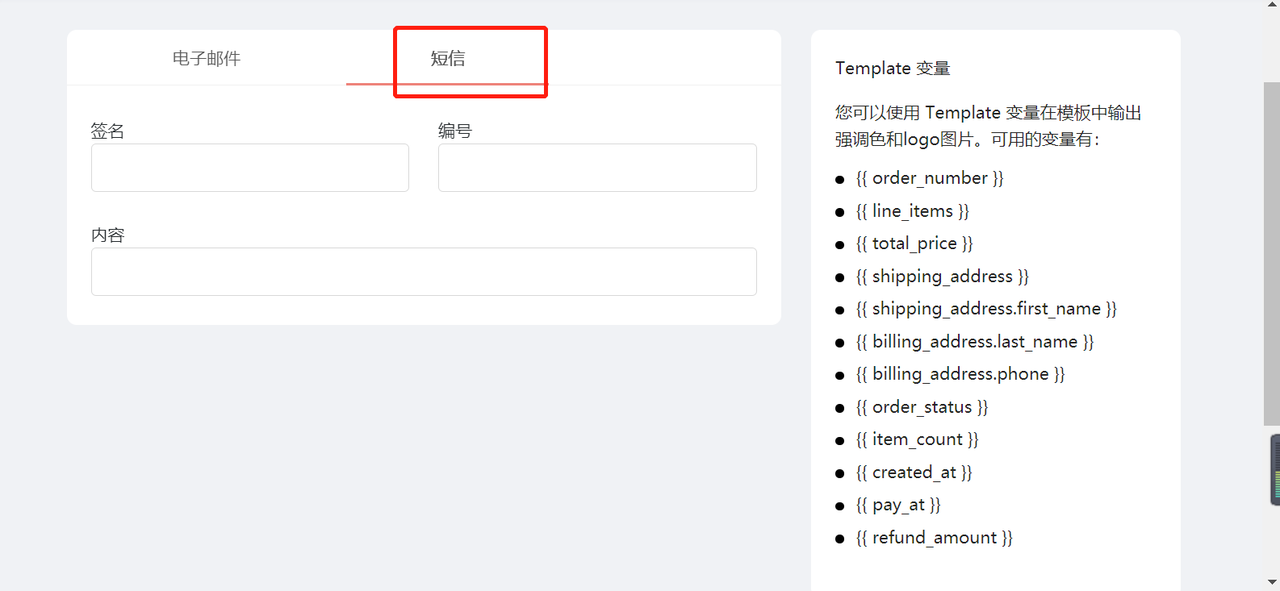This screenshot has width=1280, height=591.
Task: Click the {{ line_items }} variable
Action: click(x=913, y=211)
